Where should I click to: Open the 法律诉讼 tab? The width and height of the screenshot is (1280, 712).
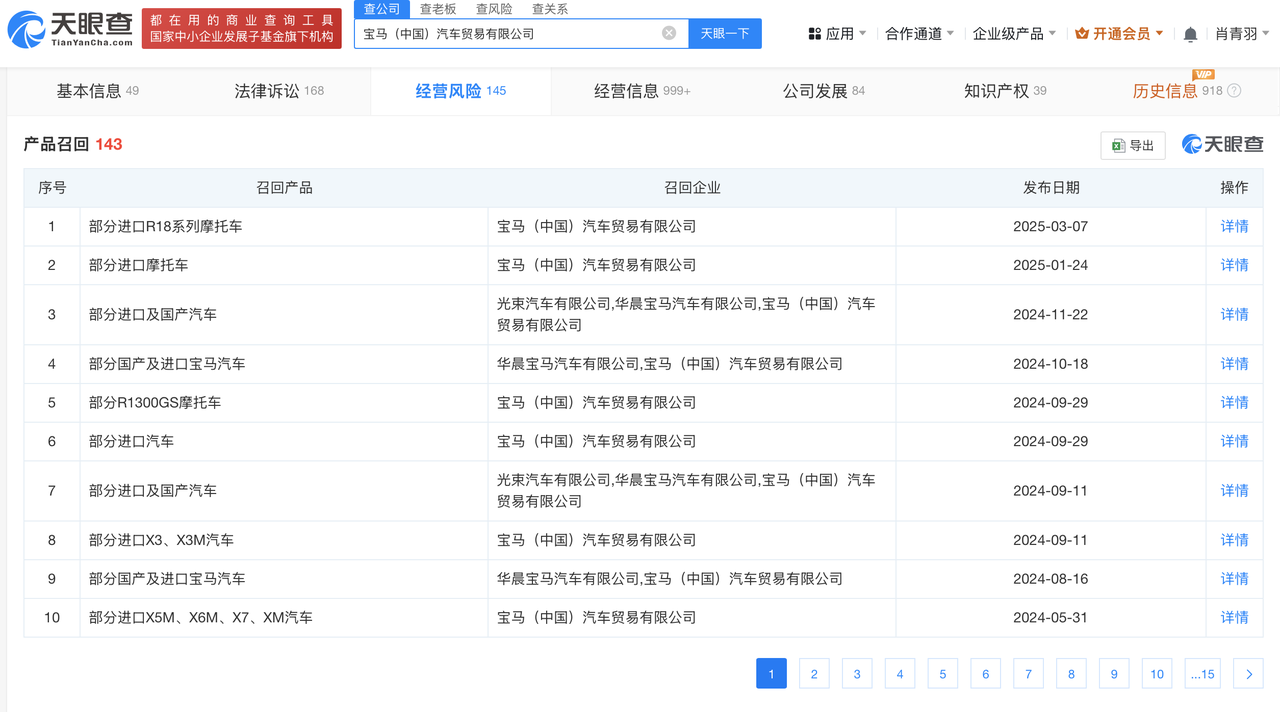[279, 91]
